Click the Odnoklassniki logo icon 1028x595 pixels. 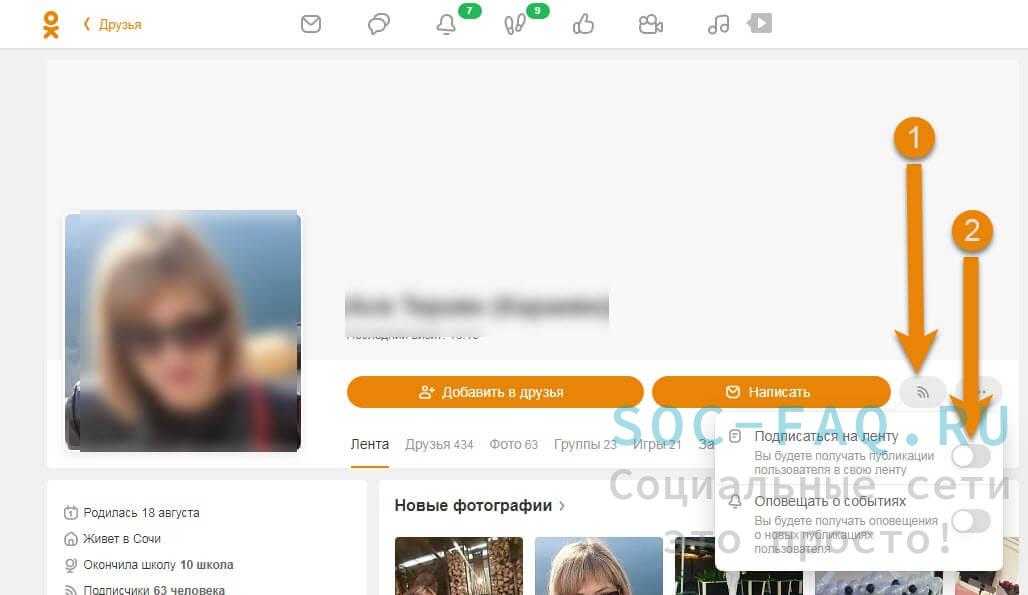point(51,24)
